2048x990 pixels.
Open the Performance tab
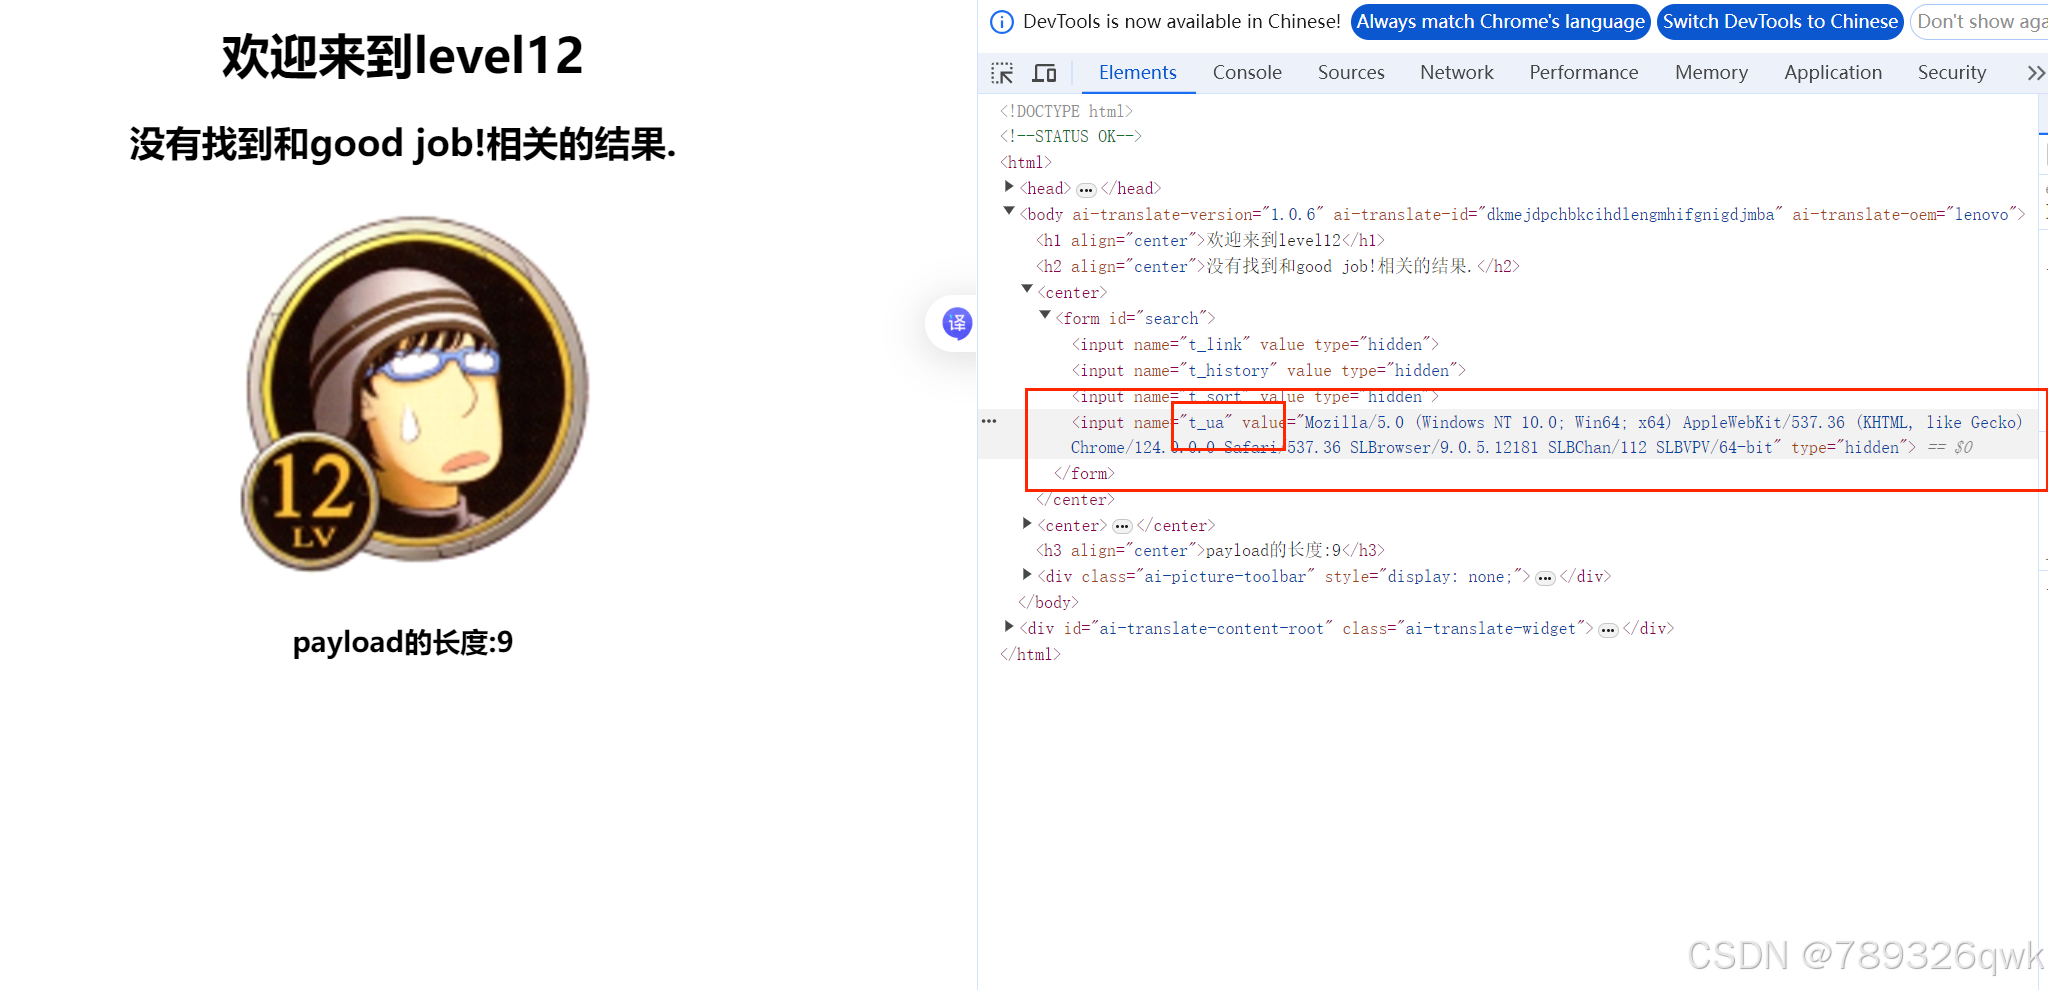tap(1584, 73)
